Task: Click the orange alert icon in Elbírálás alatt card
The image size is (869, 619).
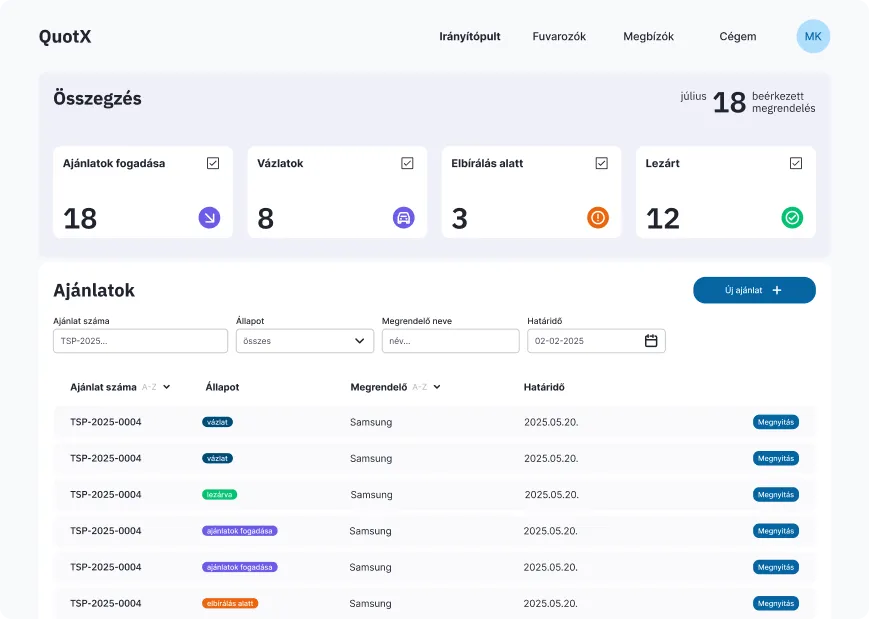Action: tap(598, 217)
